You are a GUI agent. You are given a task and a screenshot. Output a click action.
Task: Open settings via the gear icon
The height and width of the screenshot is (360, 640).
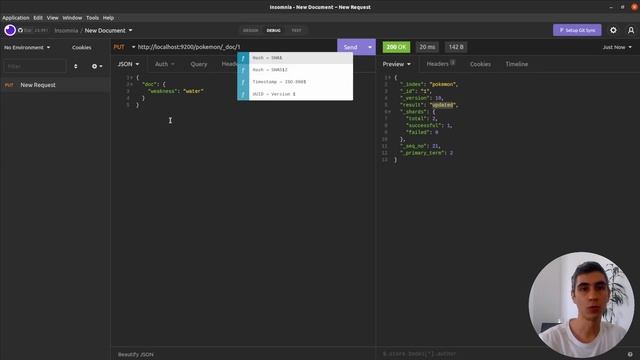[x=613, y=30]
